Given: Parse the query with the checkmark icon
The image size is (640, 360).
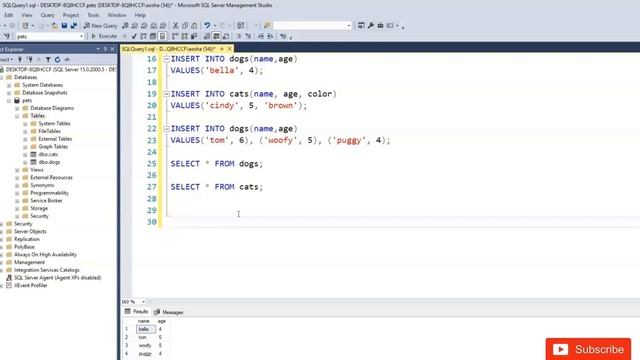Looking at the screenshot, I should [x=134, y=36].
